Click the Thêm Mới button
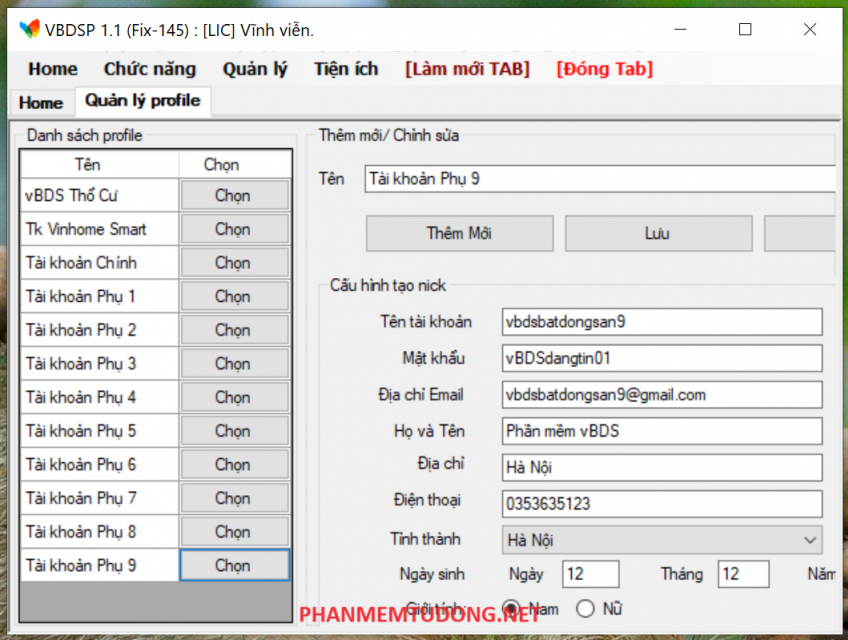Screen dimensions: 848x640 point(459,233)
